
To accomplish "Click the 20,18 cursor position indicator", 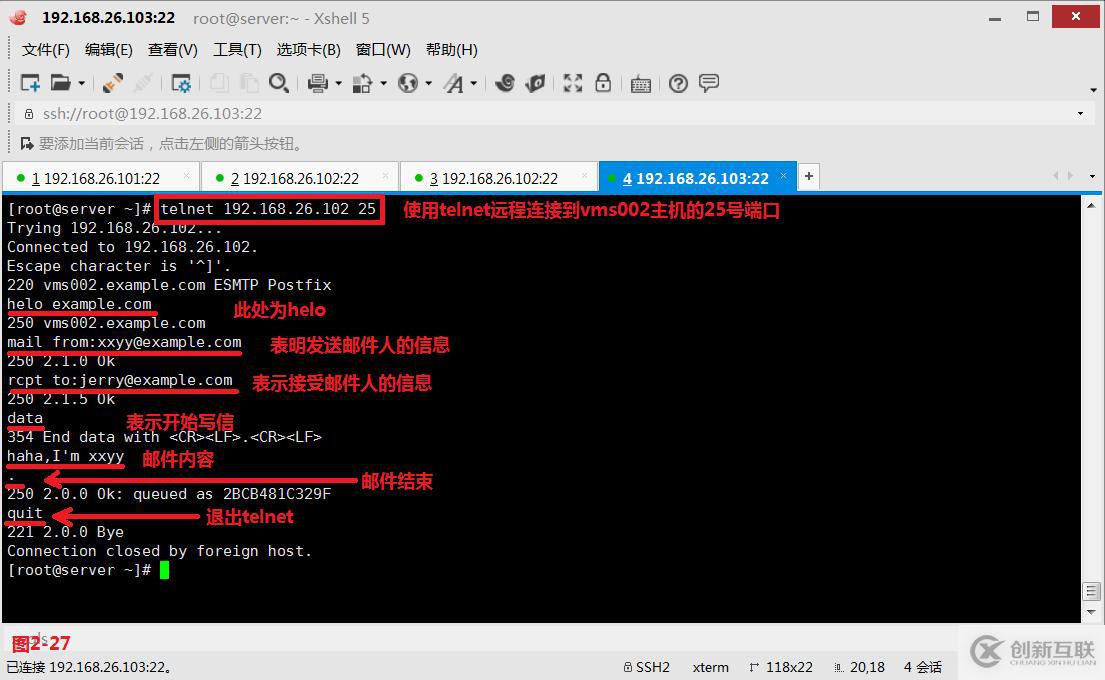I will tap(859, 667).
